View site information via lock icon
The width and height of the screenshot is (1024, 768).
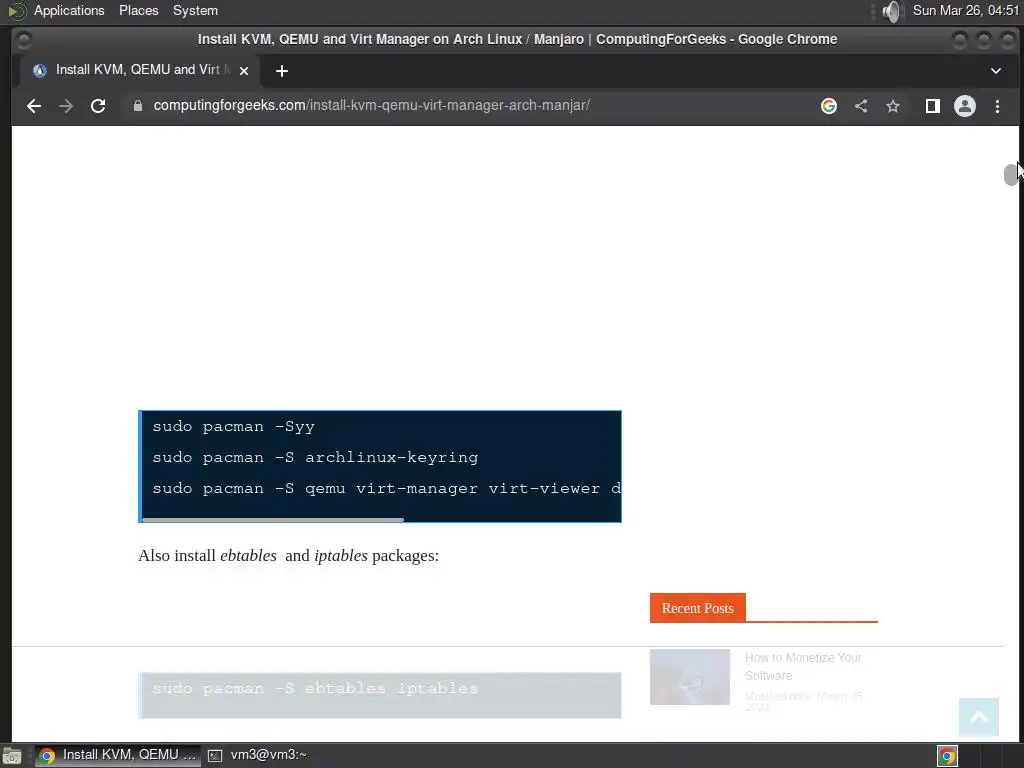[x=138, y=106]
